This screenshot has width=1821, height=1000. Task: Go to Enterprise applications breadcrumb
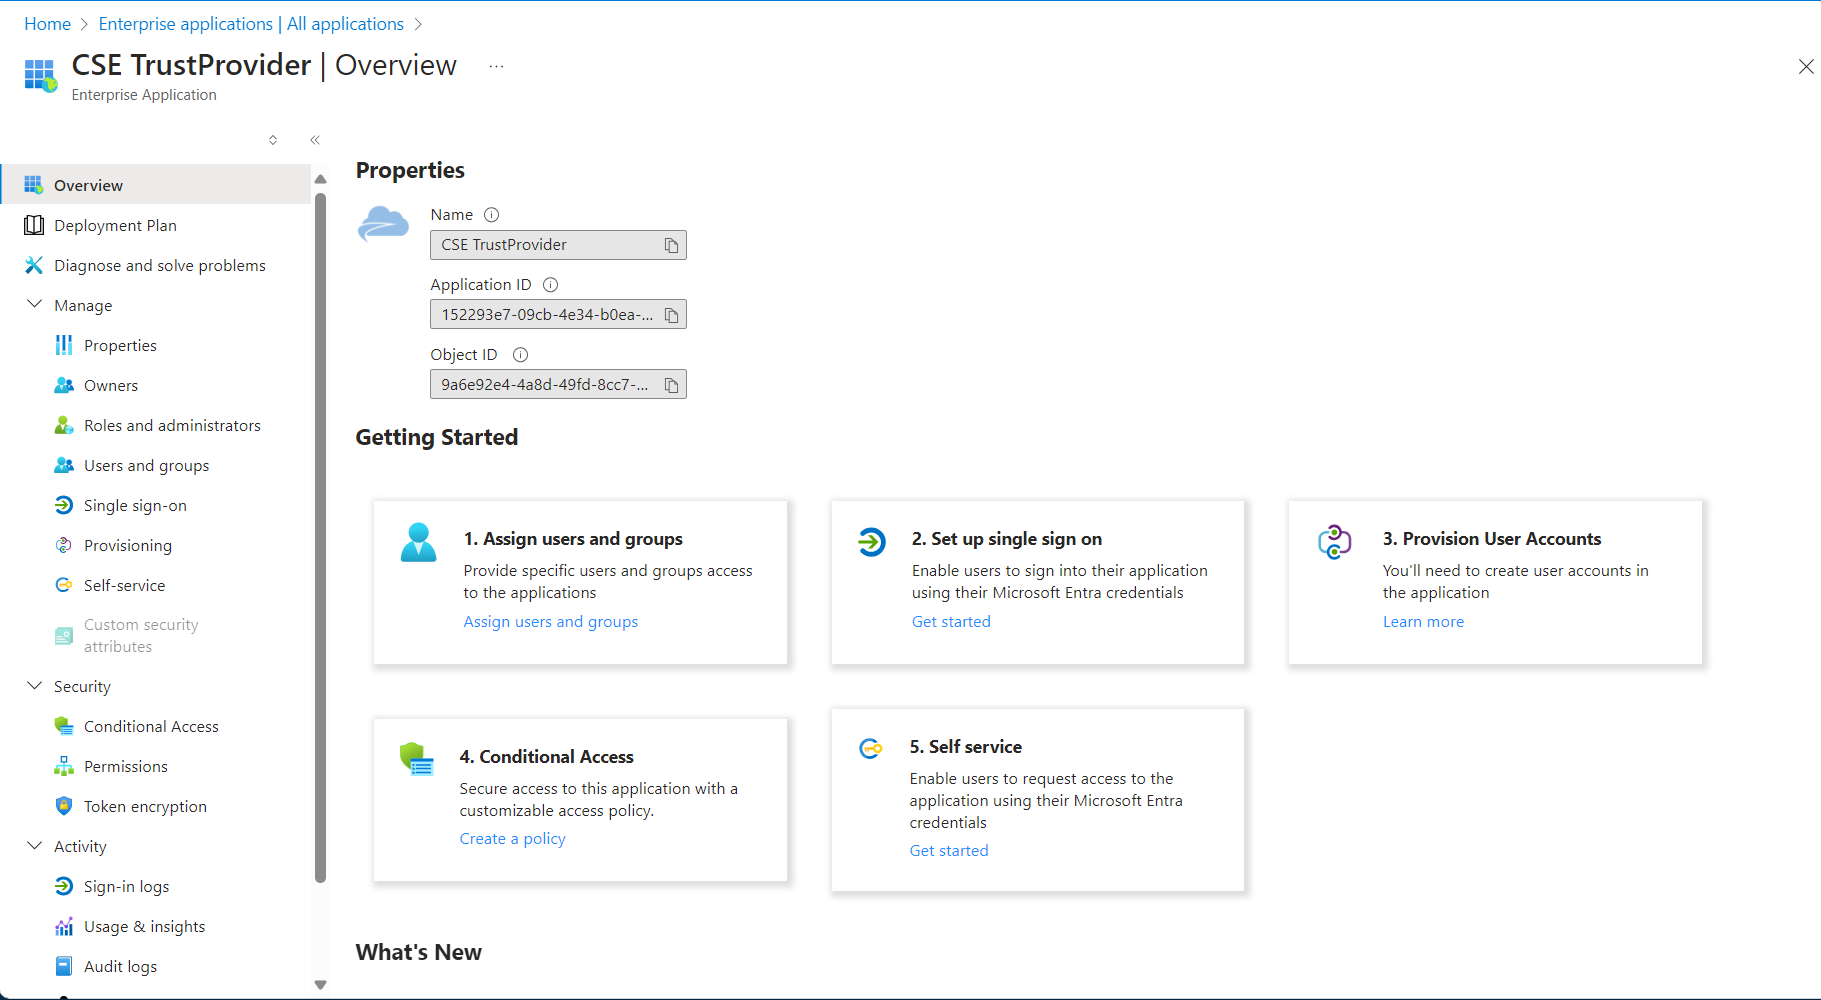[x=251, y=24]
